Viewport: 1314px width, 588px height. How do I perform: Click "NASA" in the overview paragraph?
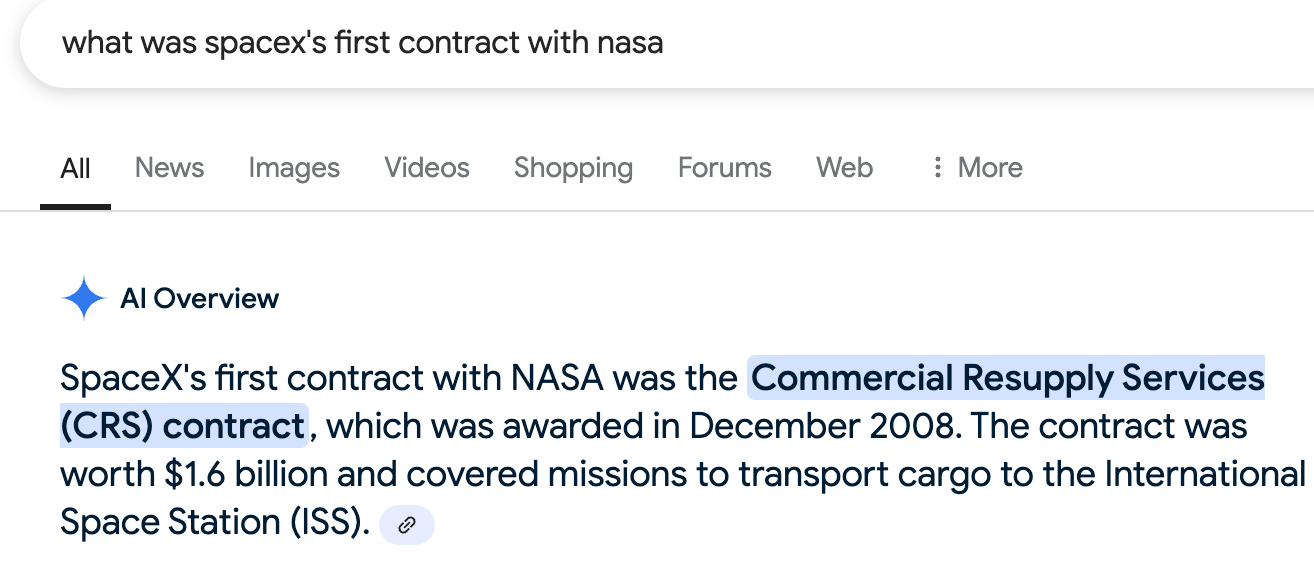[x=557, y=378]
